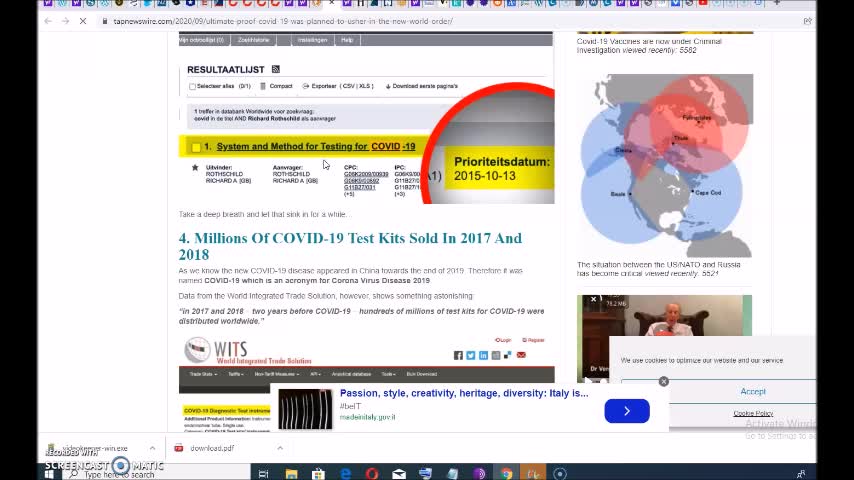This screenshot has width=854, height=480.
Task: Open System and Method for Testing for COVID-19
Action: (x=316, y=147)
